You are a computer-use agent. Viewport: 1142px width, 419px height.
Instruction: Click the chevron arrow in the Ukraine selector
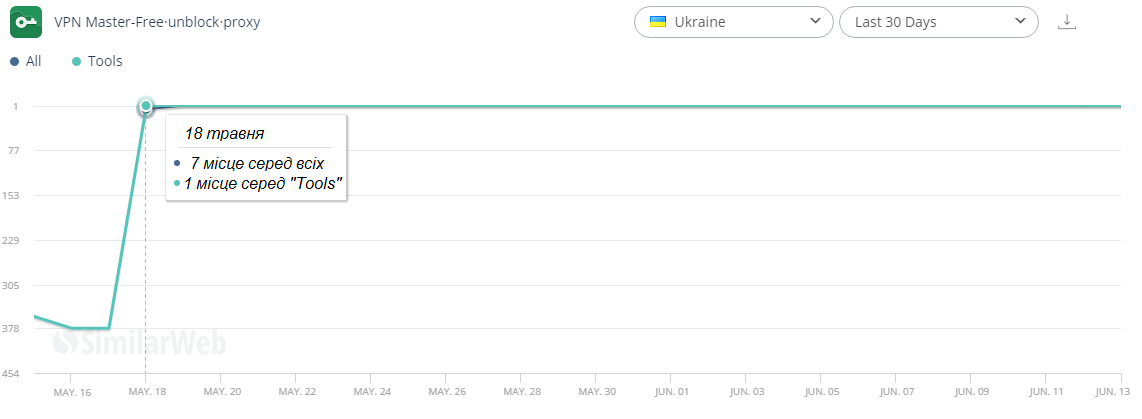[x=815, y=21]
